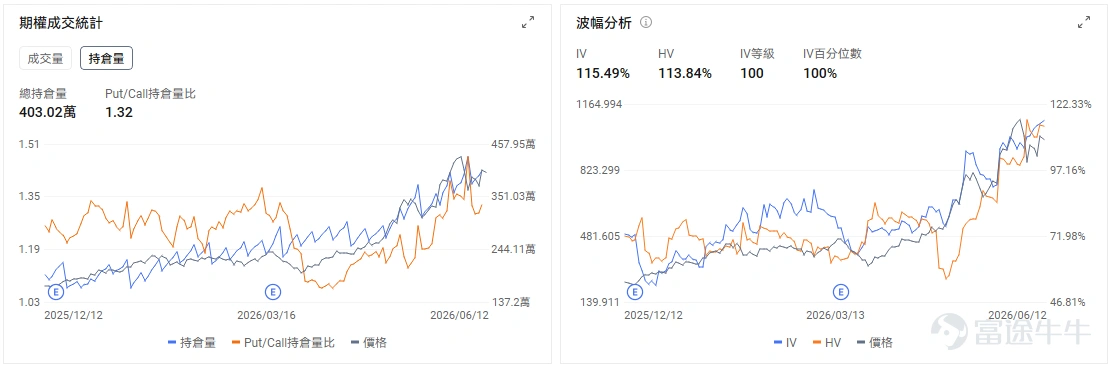Select first earnings E marker on volatility chart
The width and height of the screenshot is (1111, 368).
[x=636, y=291]
